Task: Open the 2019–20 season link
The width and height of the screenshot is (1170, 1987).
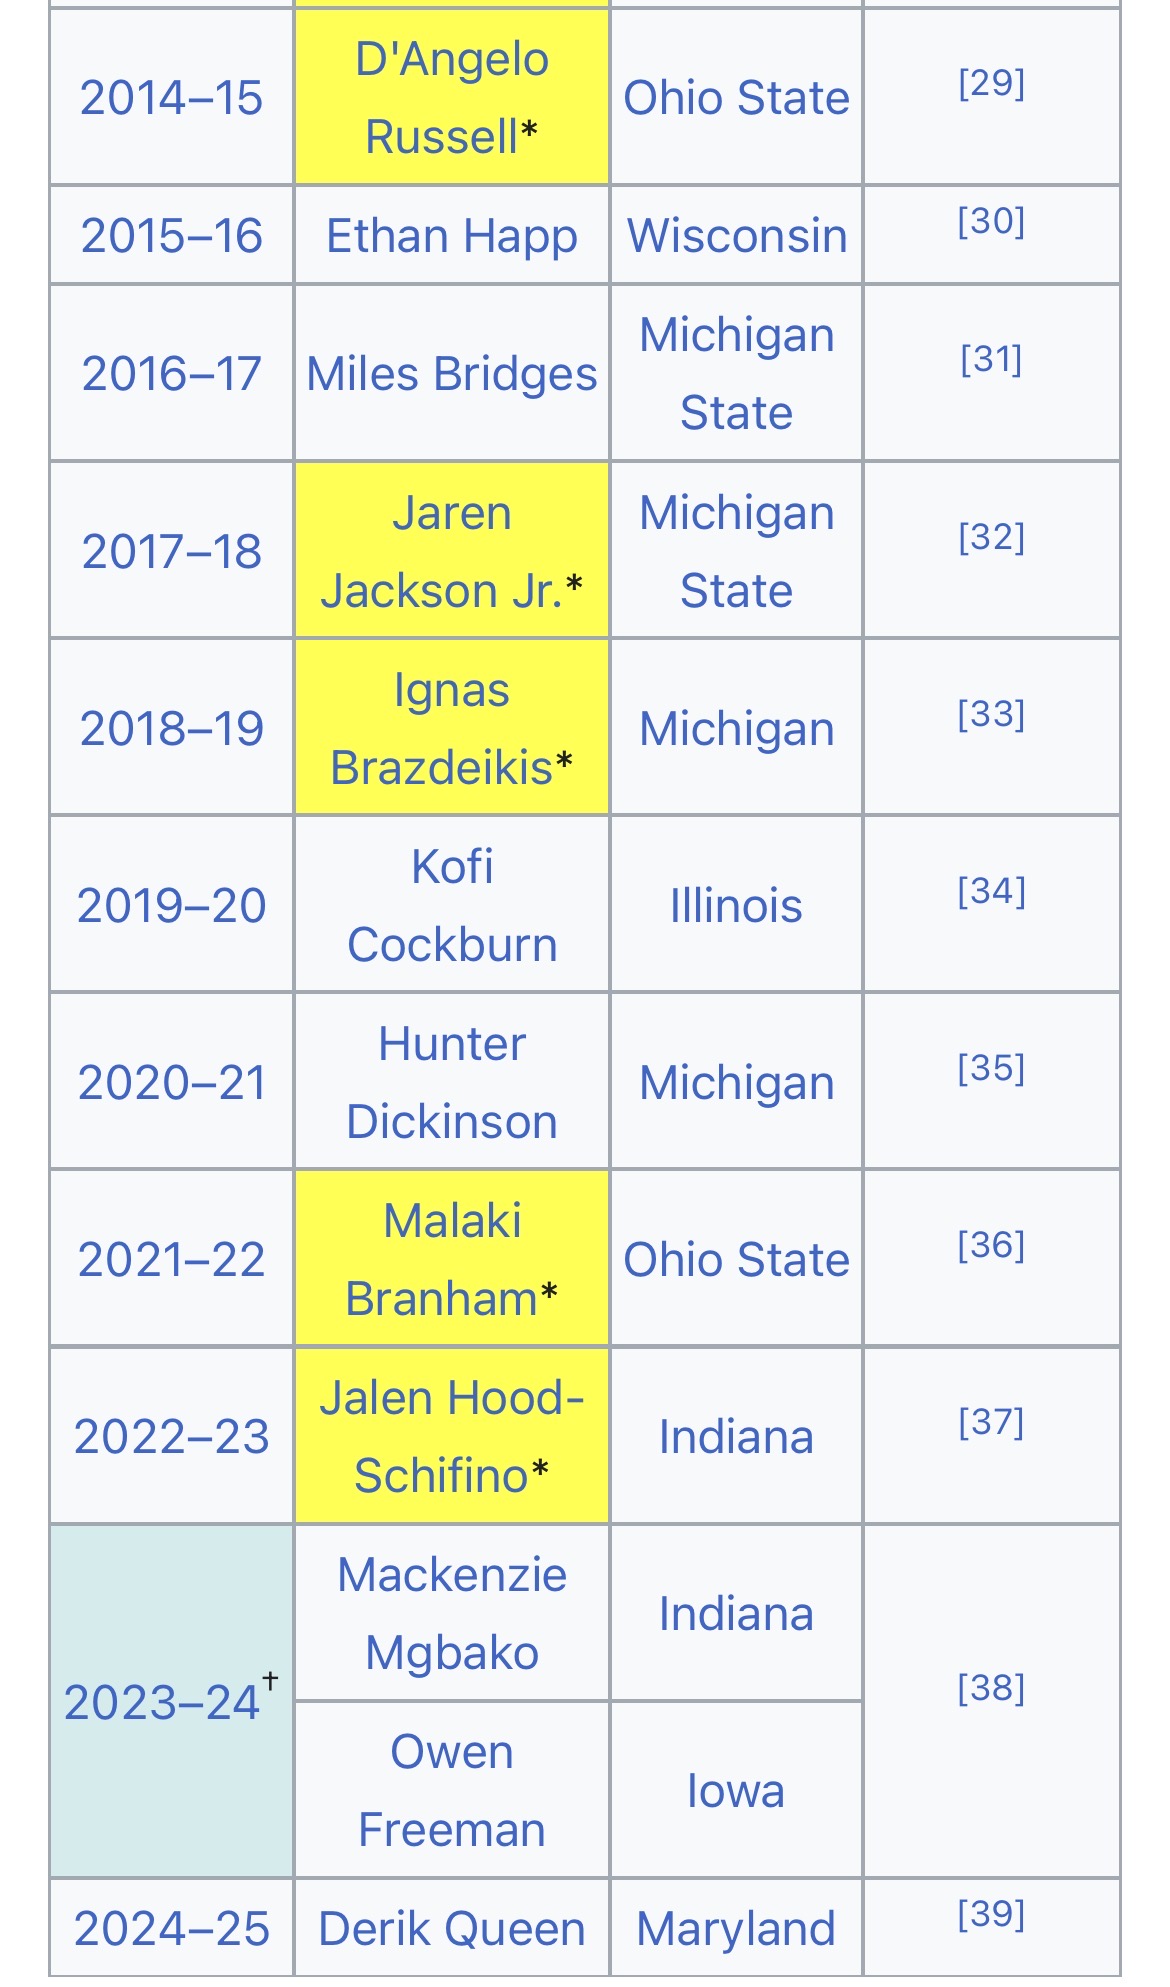Action: [172, 906]
